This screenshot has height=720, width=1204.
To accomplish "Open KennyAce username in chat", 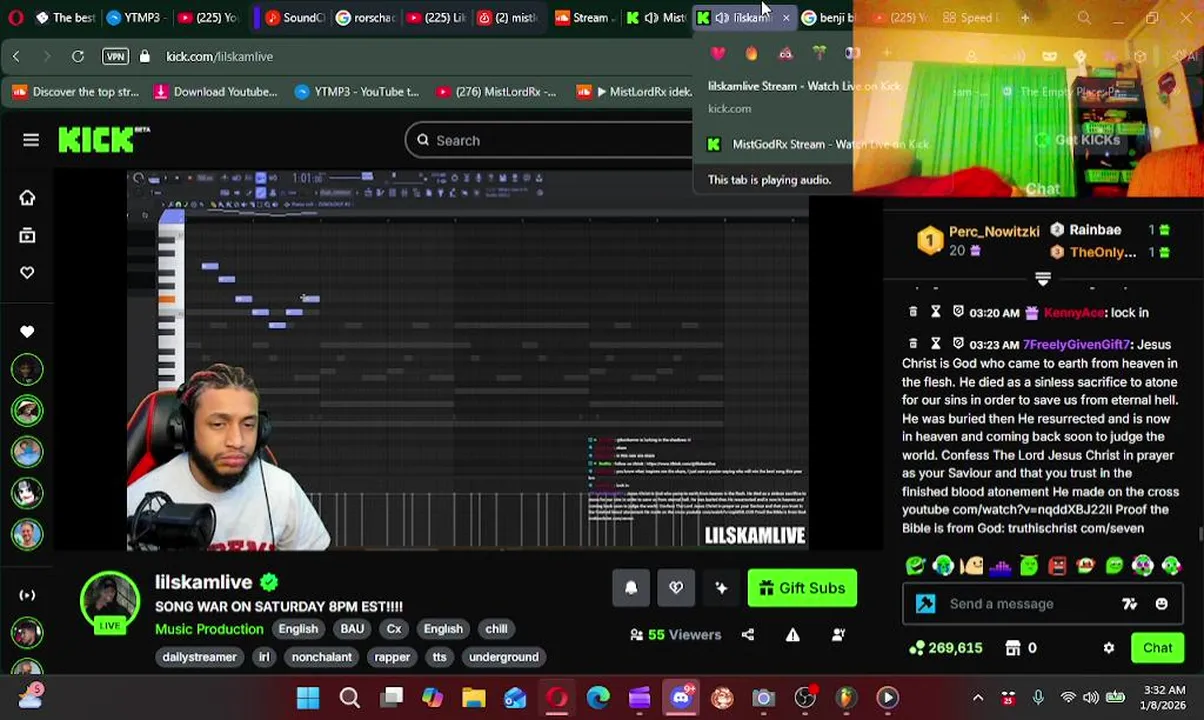I will coord(1074,313).
